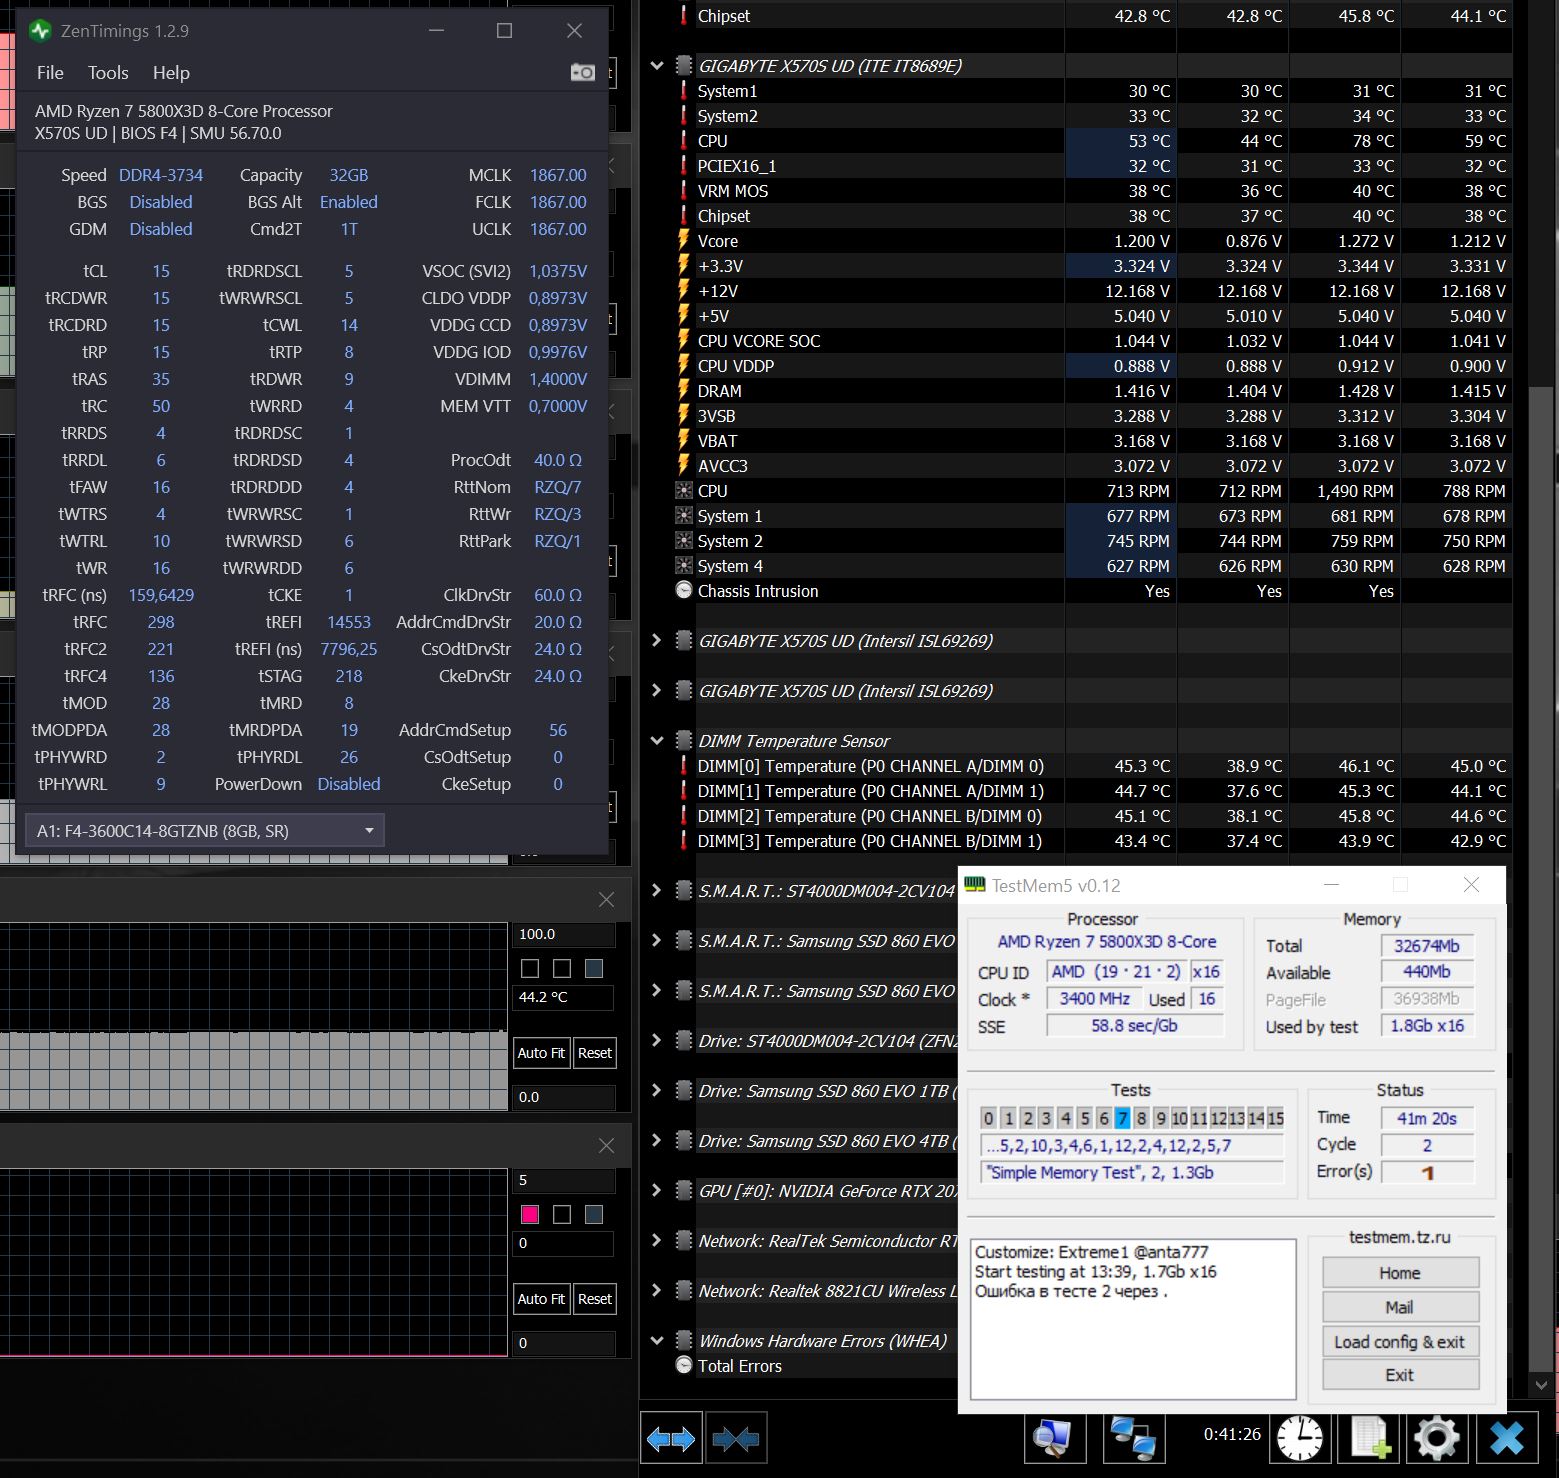Click the icon beside Total Errors

point(684,1366)
